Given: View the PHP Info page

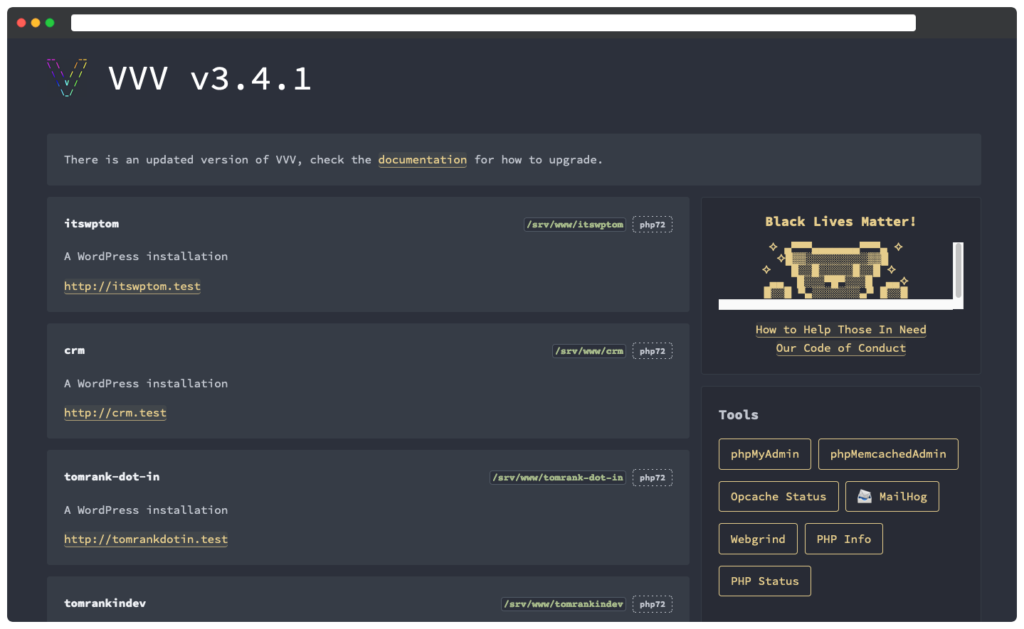Looking at the screenshot, I should (x=843, y=539).
